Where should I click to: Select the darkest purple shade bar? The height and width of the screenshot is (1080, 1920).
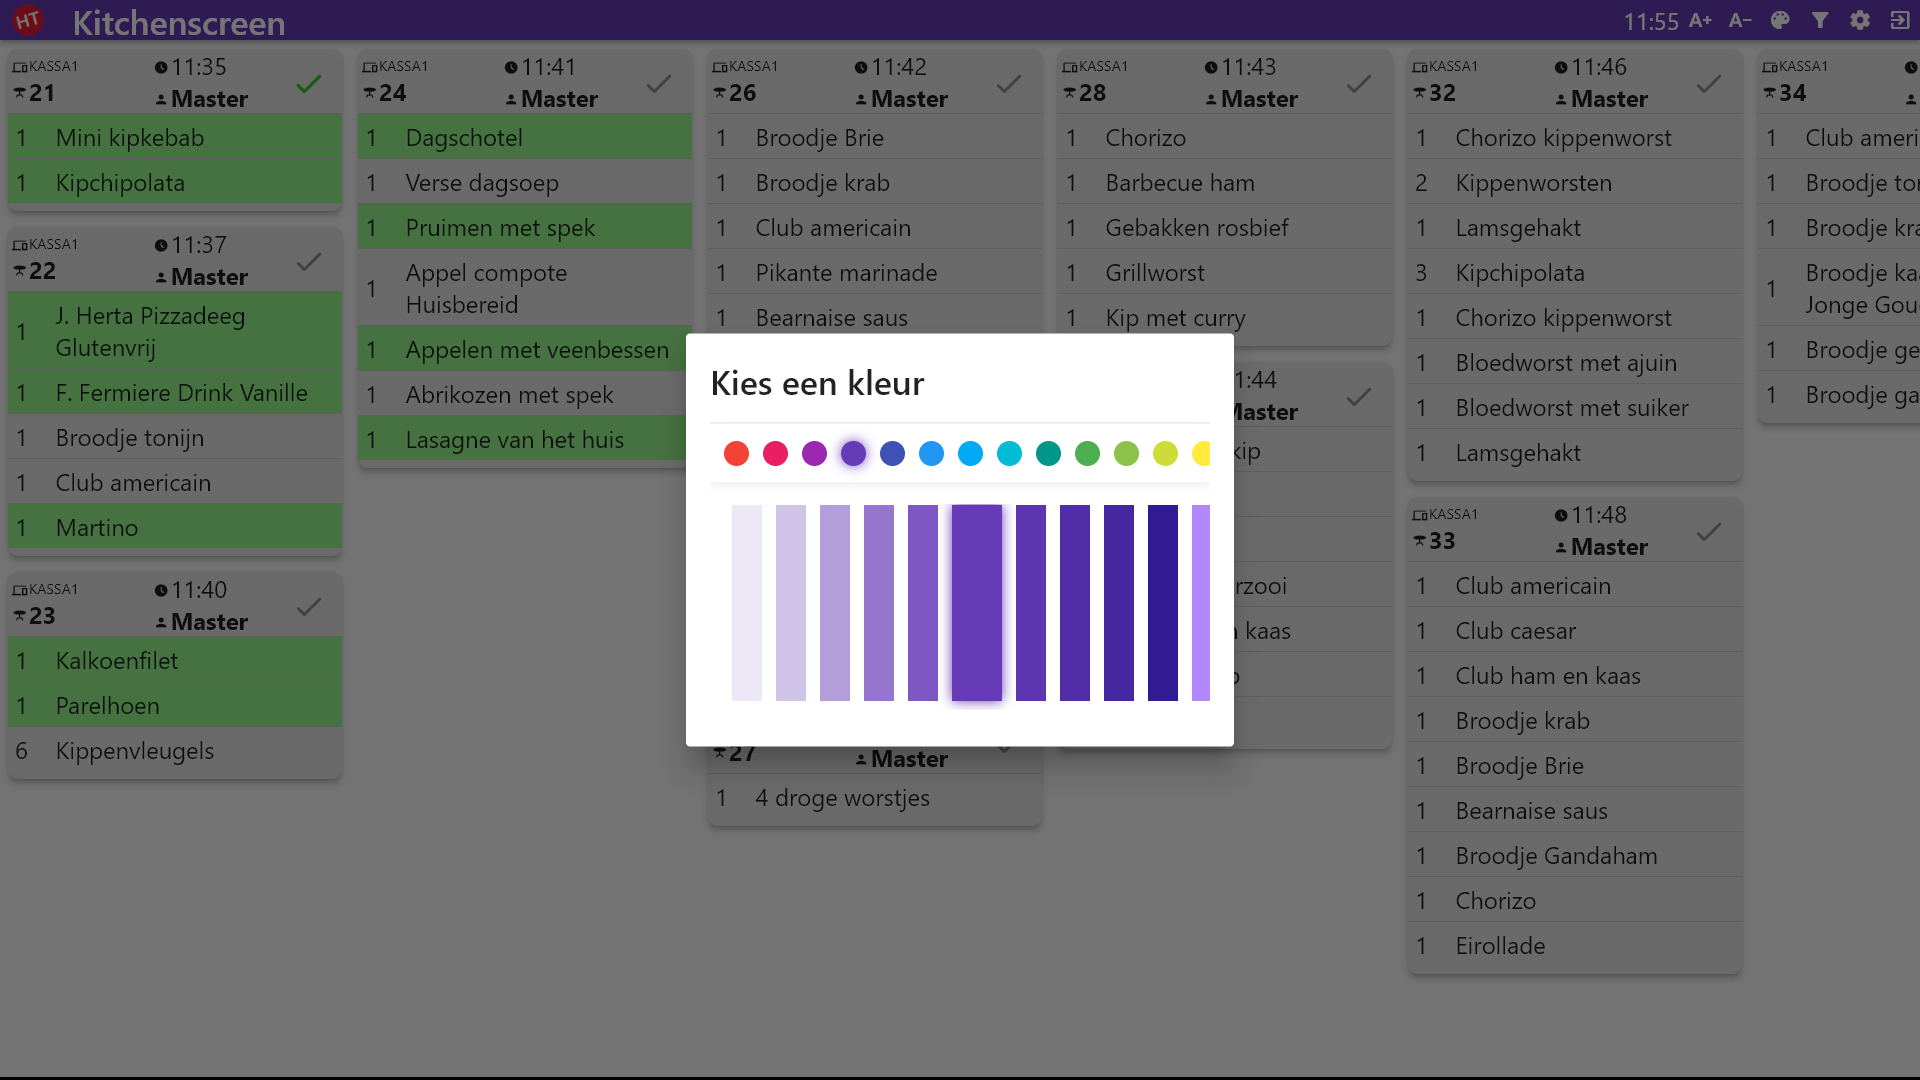(x=1163, y=603)
